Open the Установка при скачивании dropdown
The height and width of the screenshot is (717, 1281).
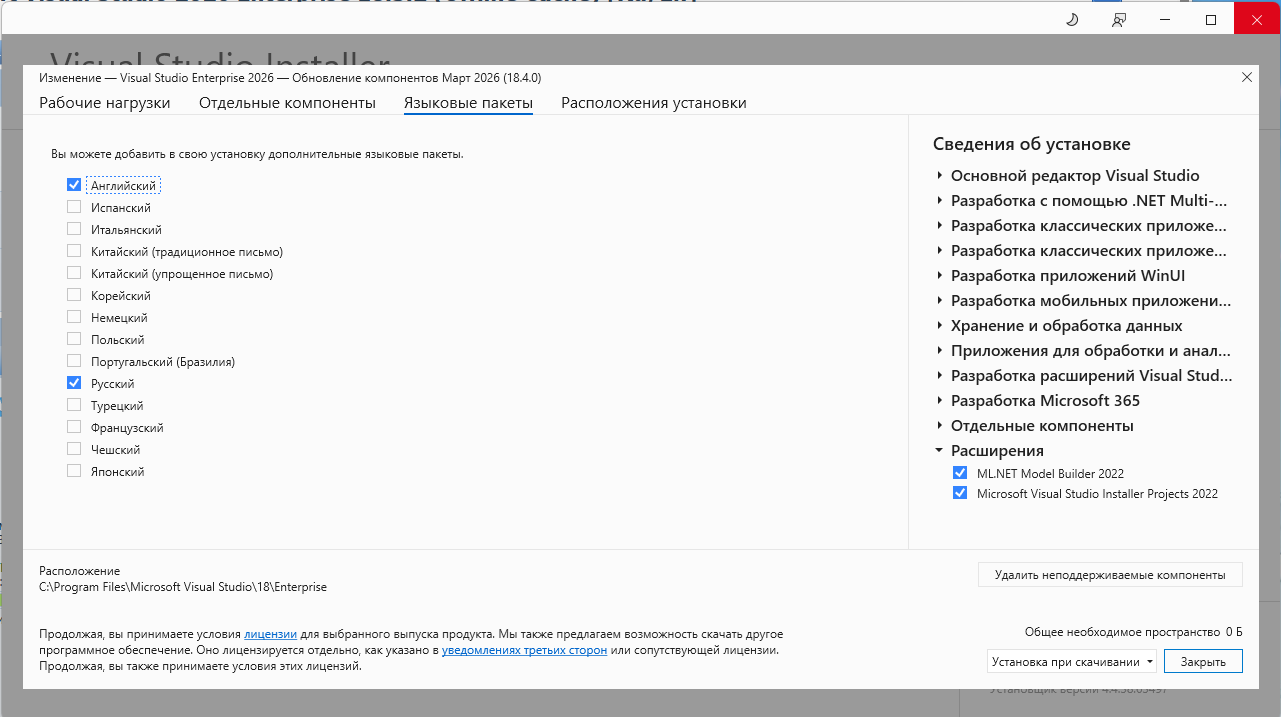1072,661
